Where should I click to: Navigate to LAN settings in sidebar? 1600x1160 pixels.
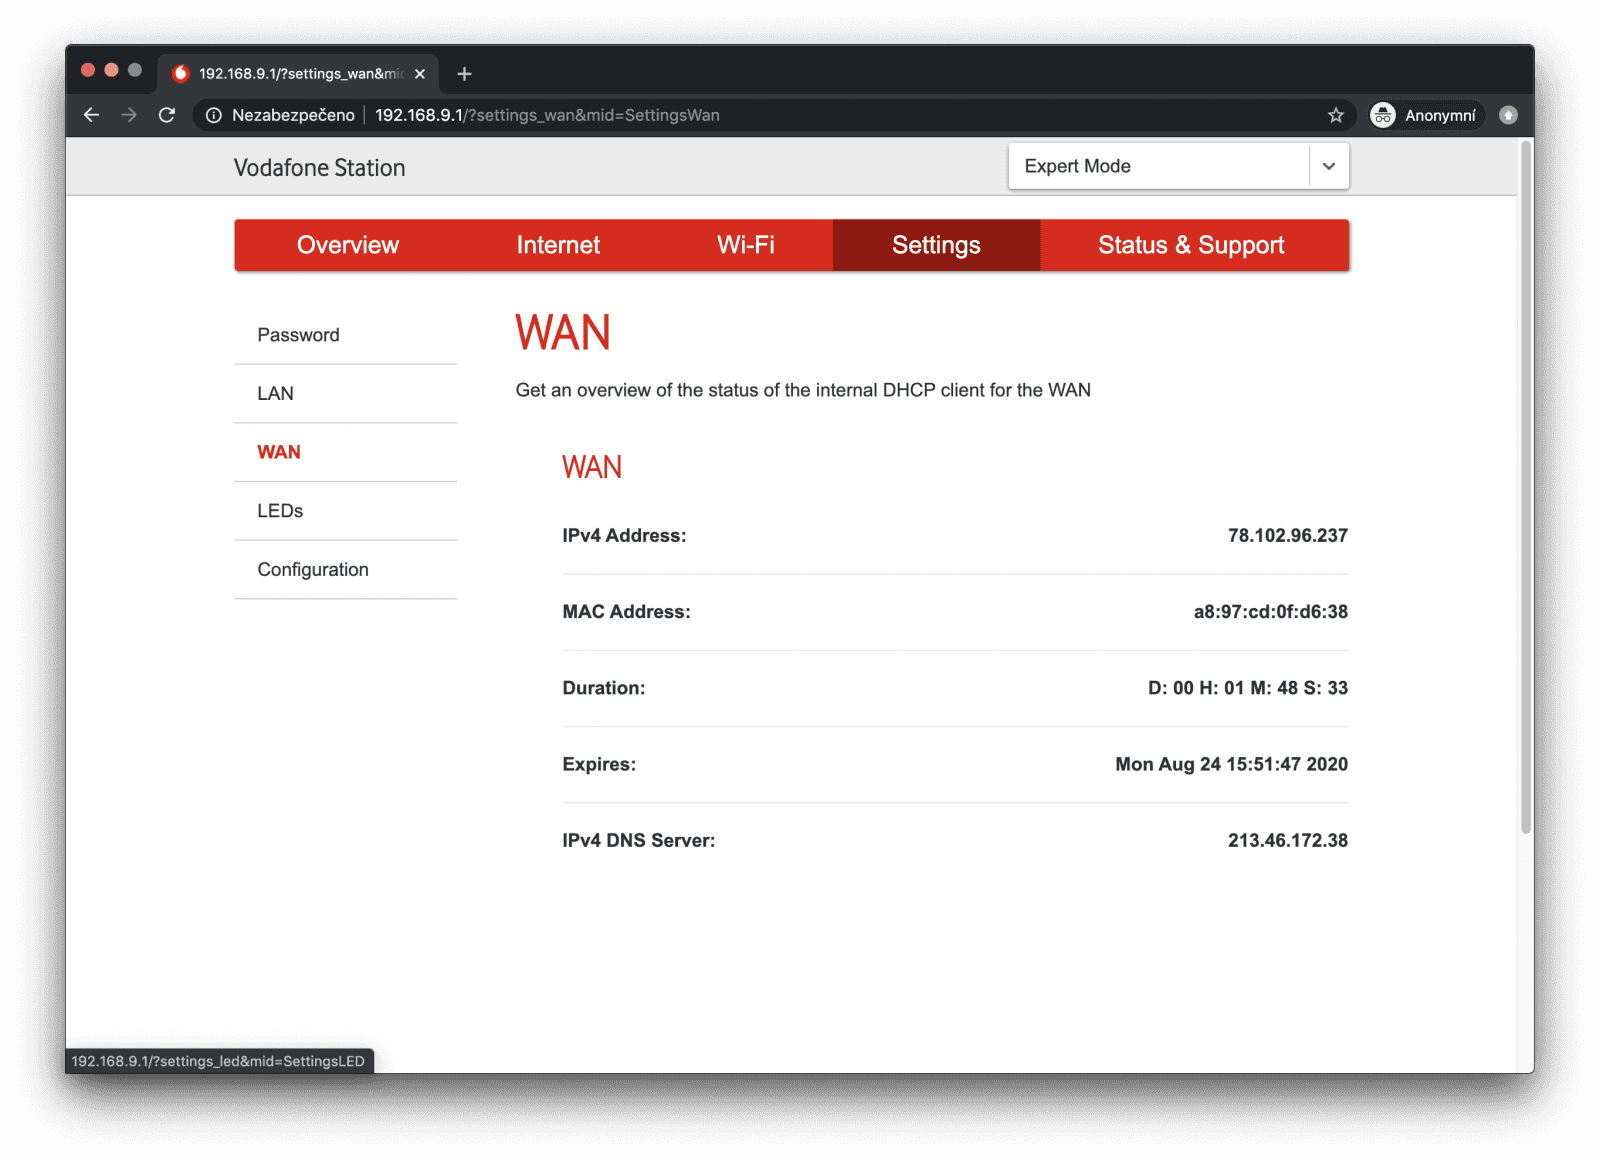(346, 393)
